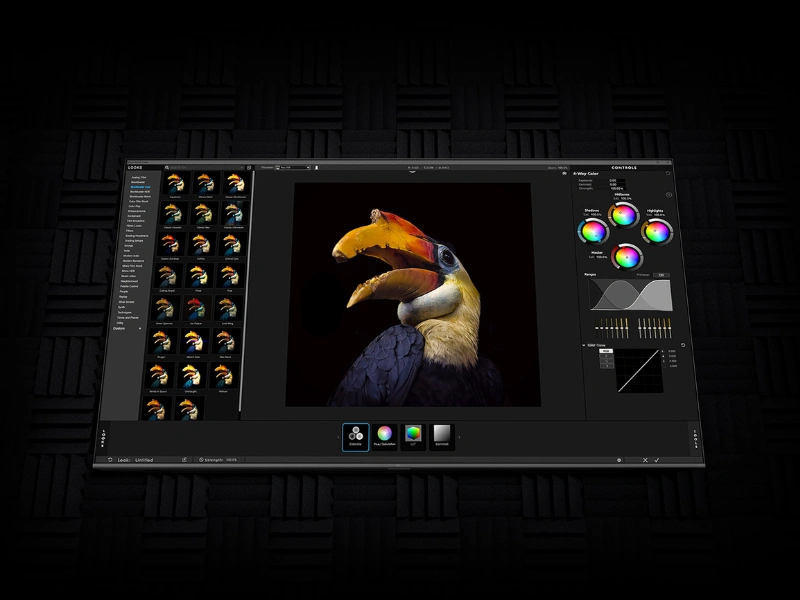
Task: Click the reset arrow beside Look: Untitled
Action: pyautogui.click(x=110, y=460)
